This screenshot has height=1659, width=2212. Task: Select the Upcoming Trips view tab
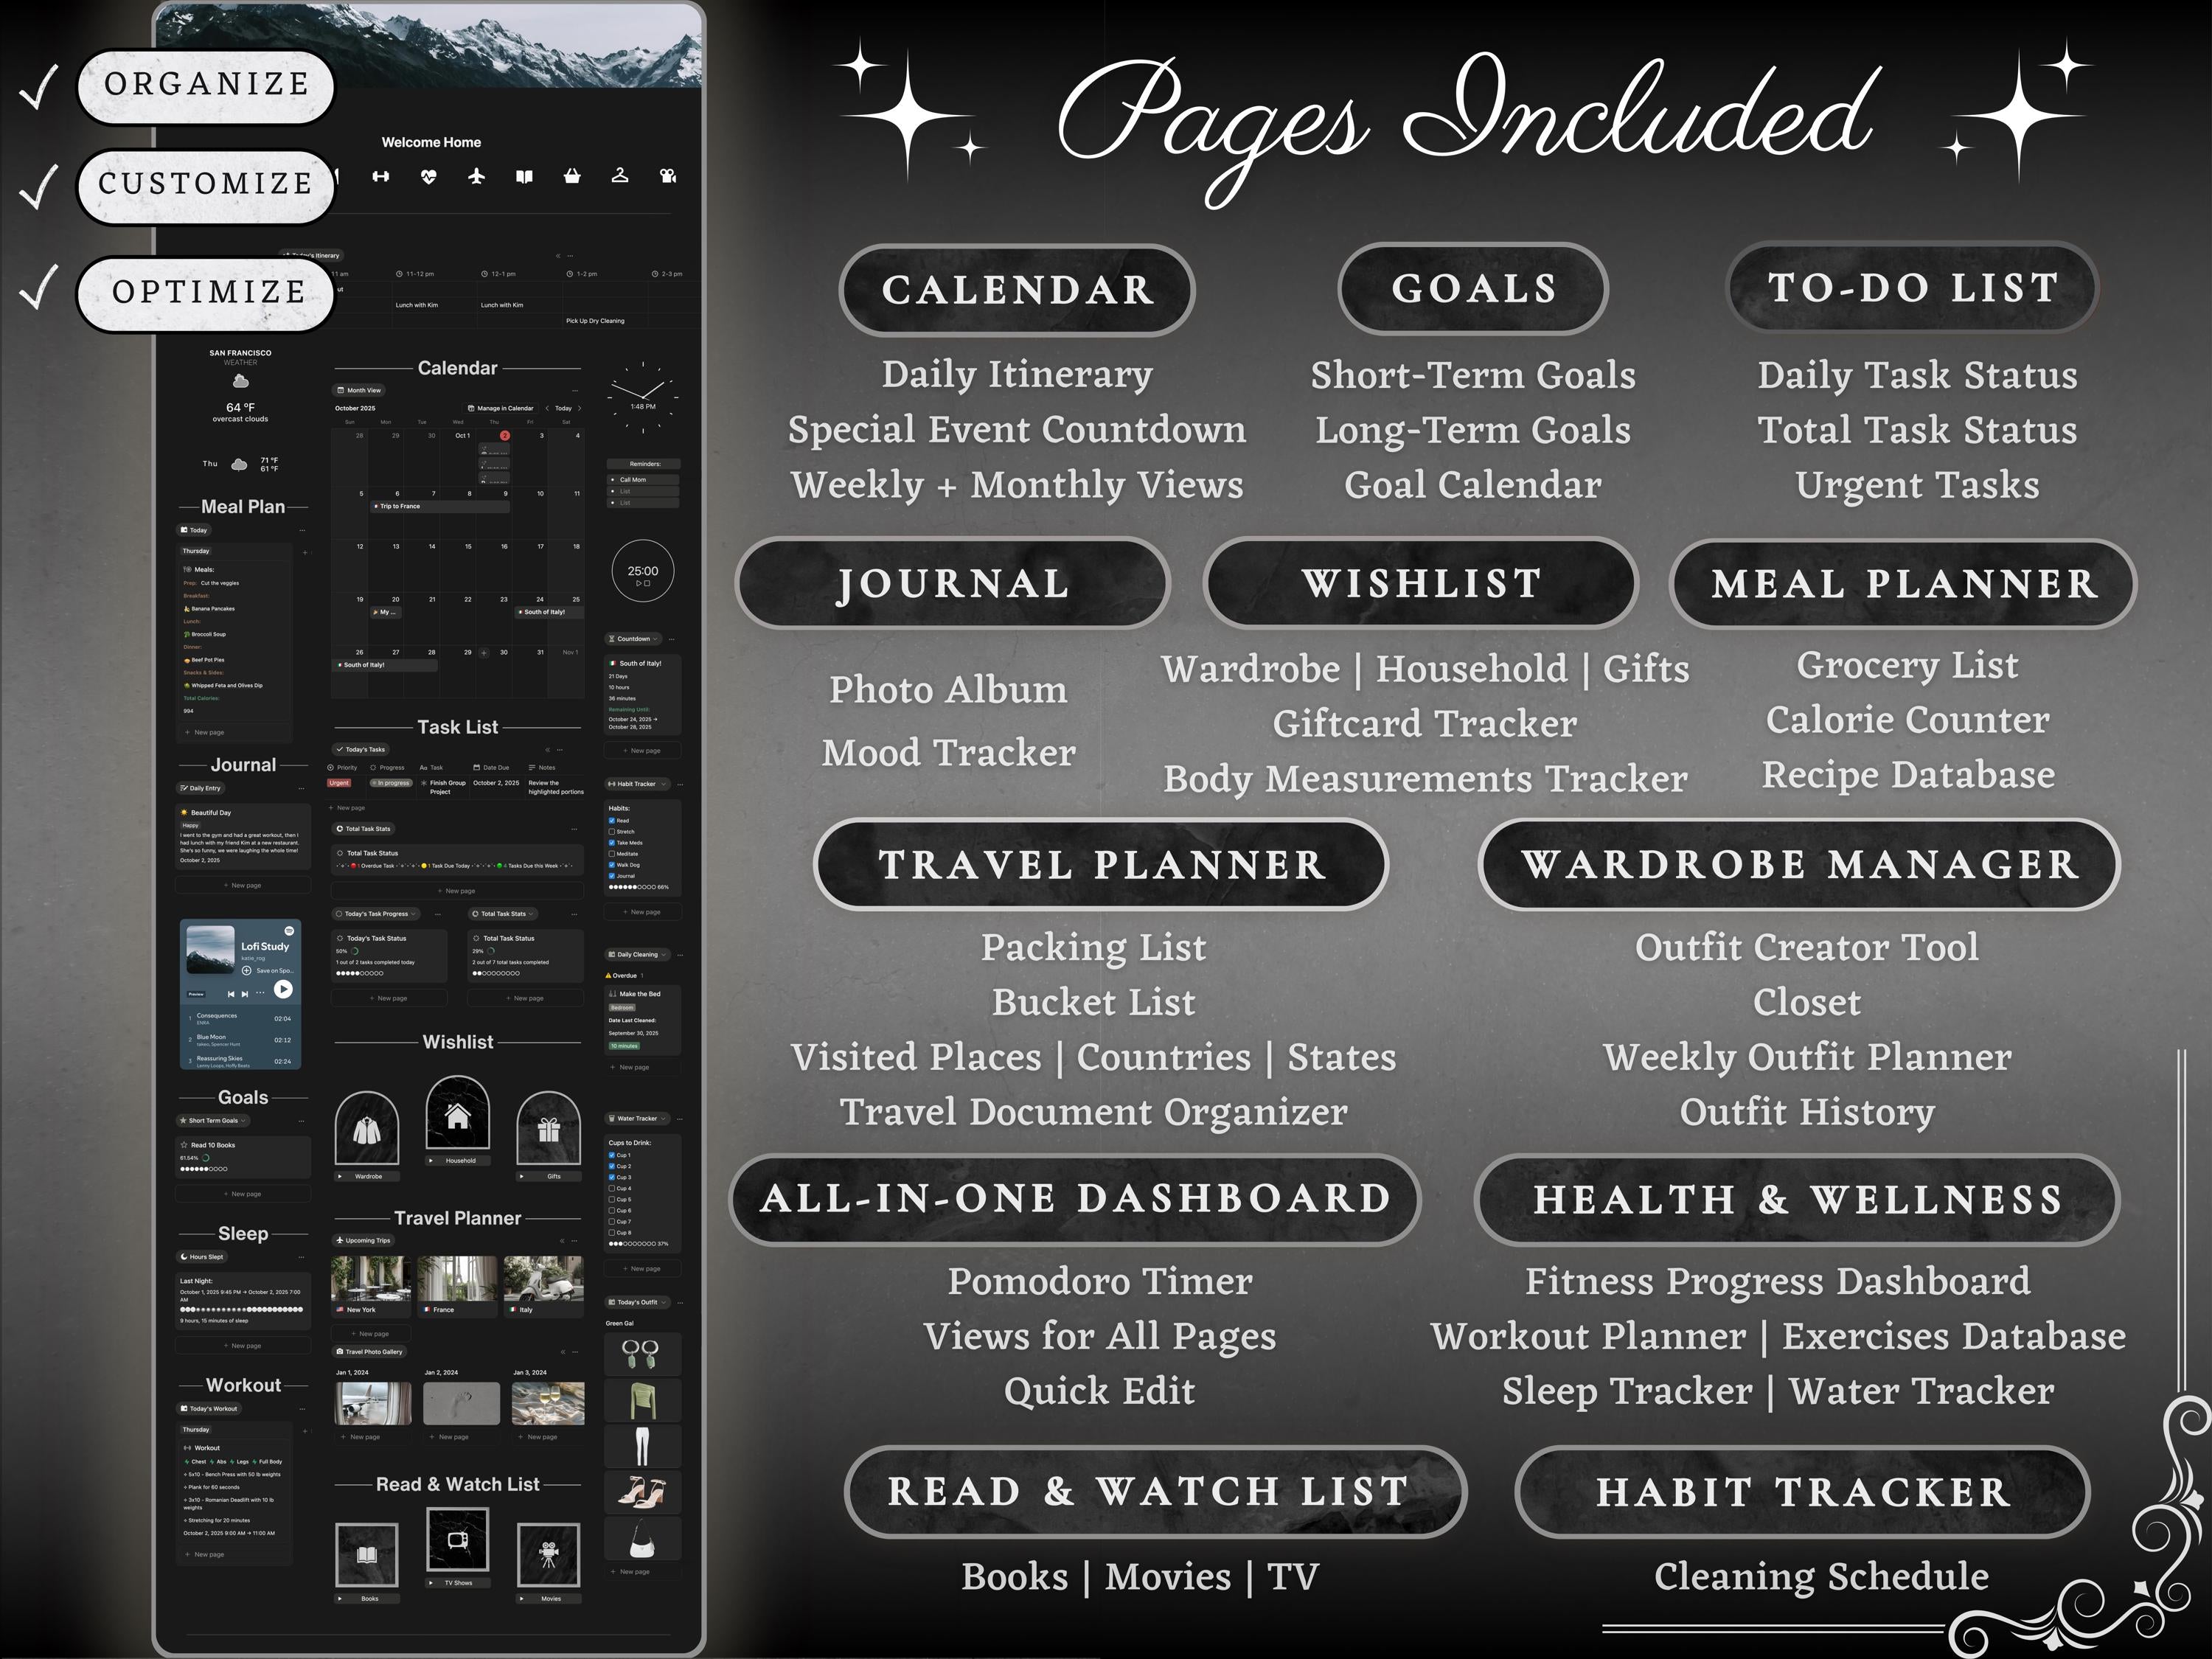pos(363,1240)
